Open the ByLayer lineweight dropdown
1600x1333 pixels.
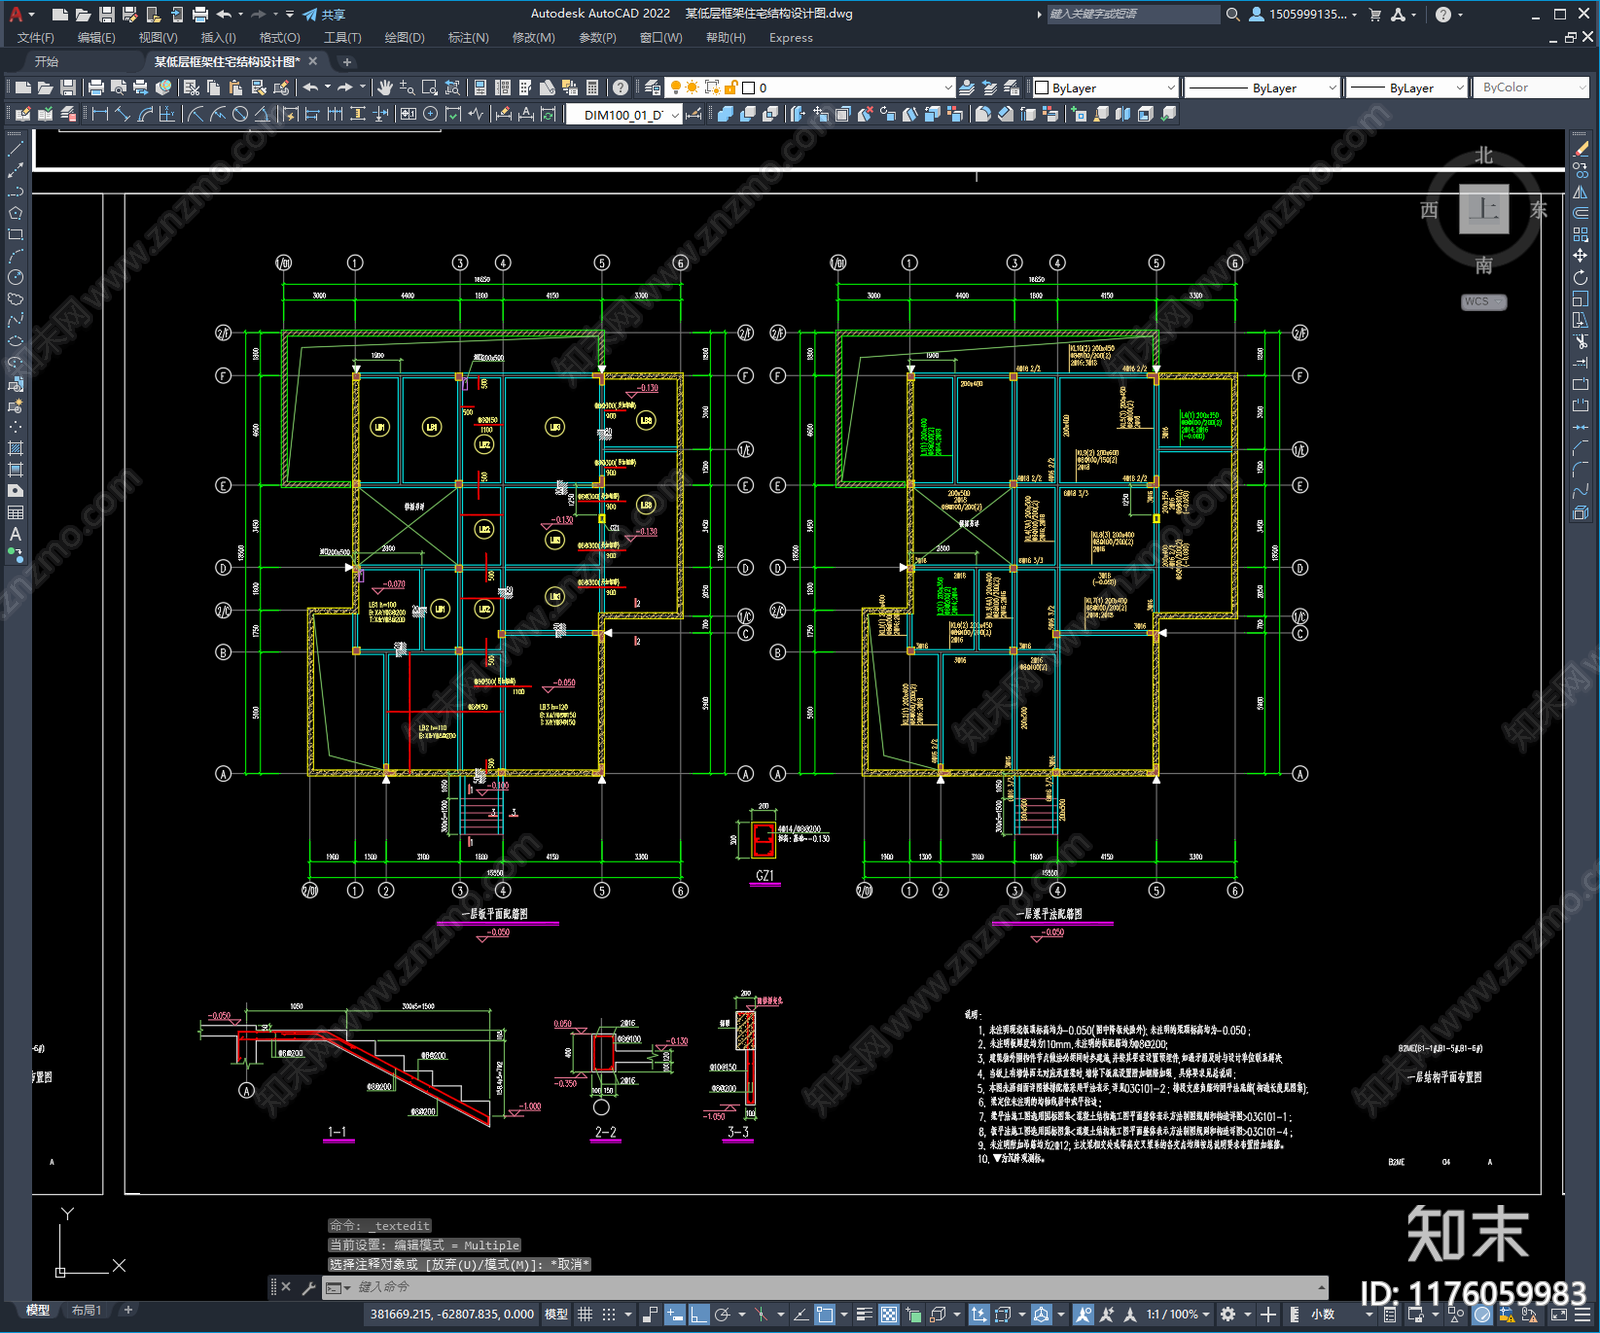coord(1406,88)
